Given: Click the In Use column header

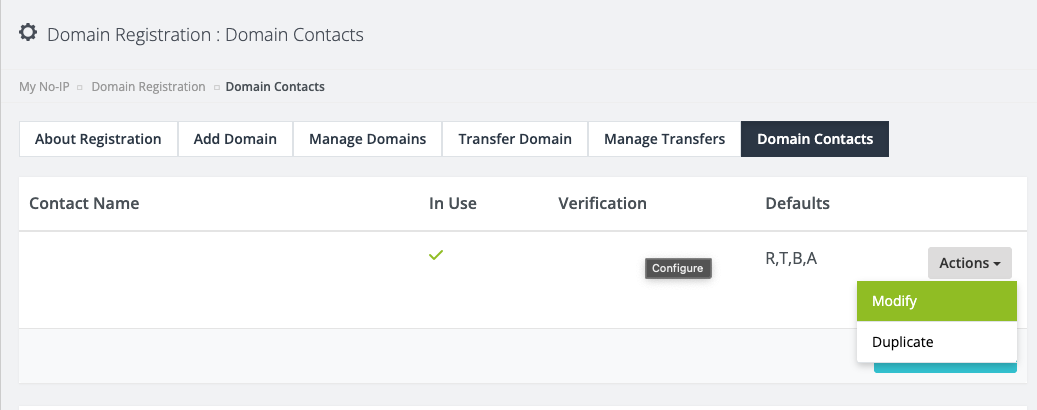Looking at the screenshot, I should [x=453, y=203].
